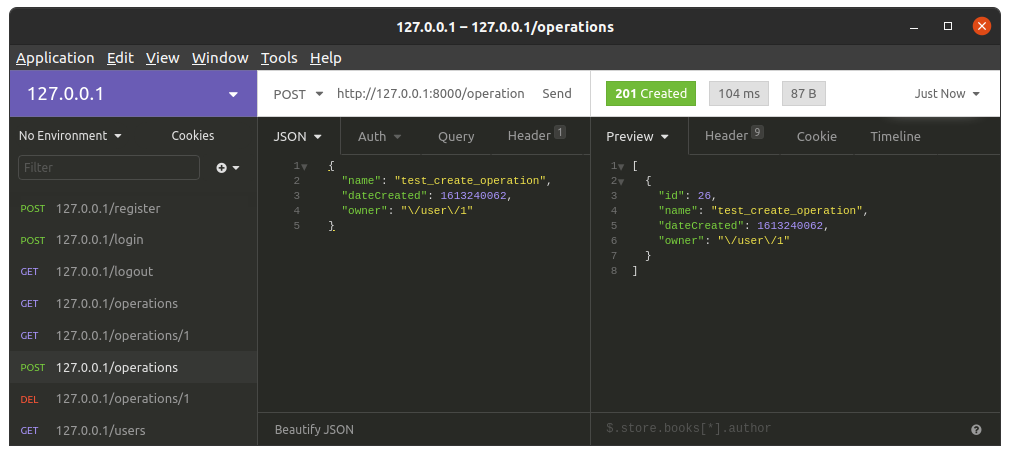Click the 104 ms response time badge
Image resolution: width=1010 pixels, height=455 pixels.
(739, 94)
